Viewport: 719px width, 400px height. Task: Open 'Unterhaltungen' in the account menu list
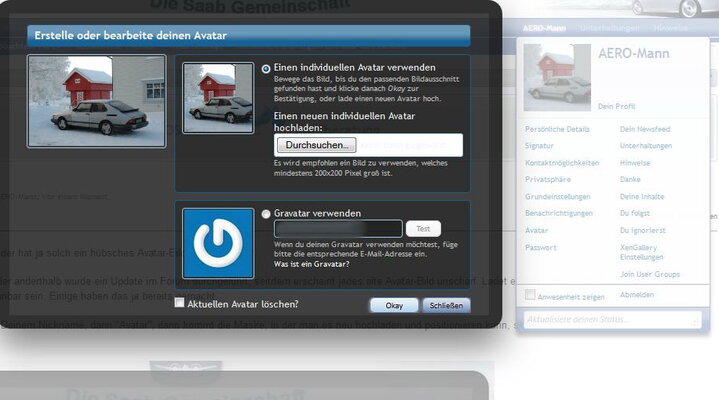(x=646, y=146)
